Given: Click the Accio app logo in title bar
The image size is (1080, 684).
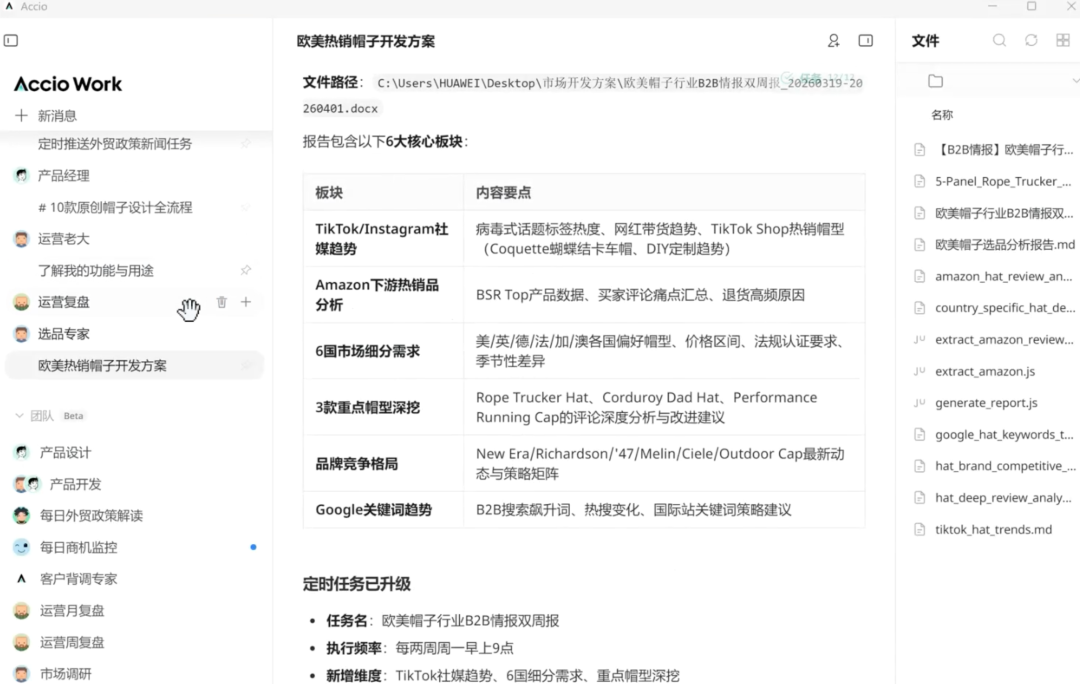Looking at the screenshot, I should 9,6.
